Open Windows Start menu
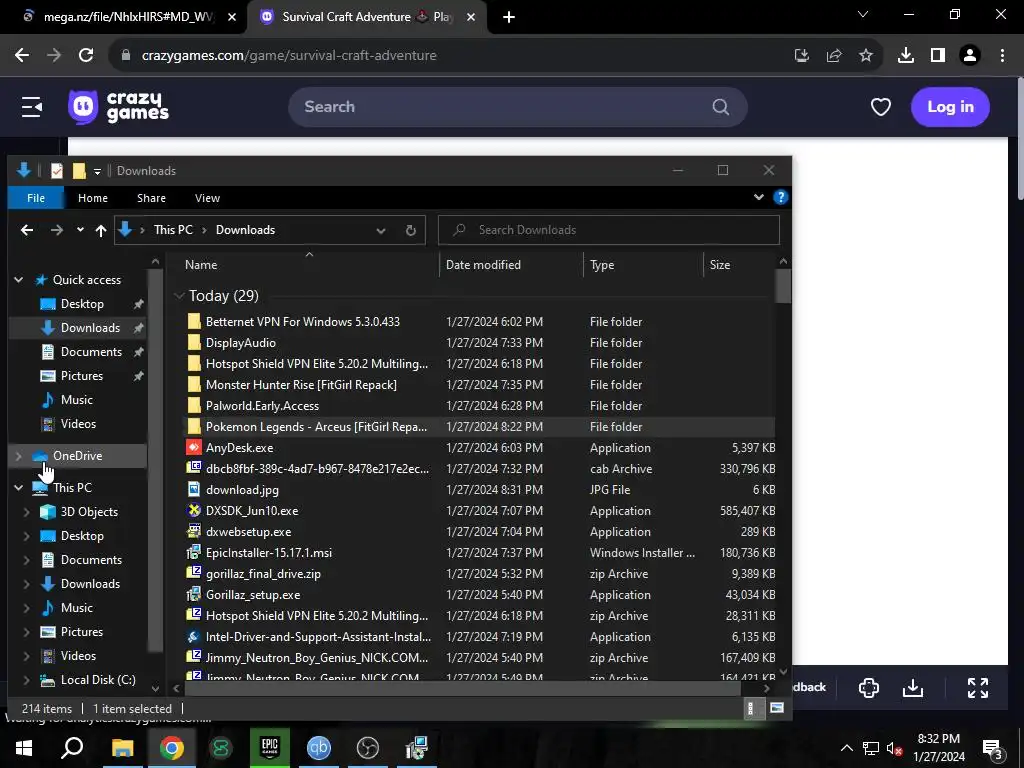Screen dimensions: 1024x768 tap(24, 748)
